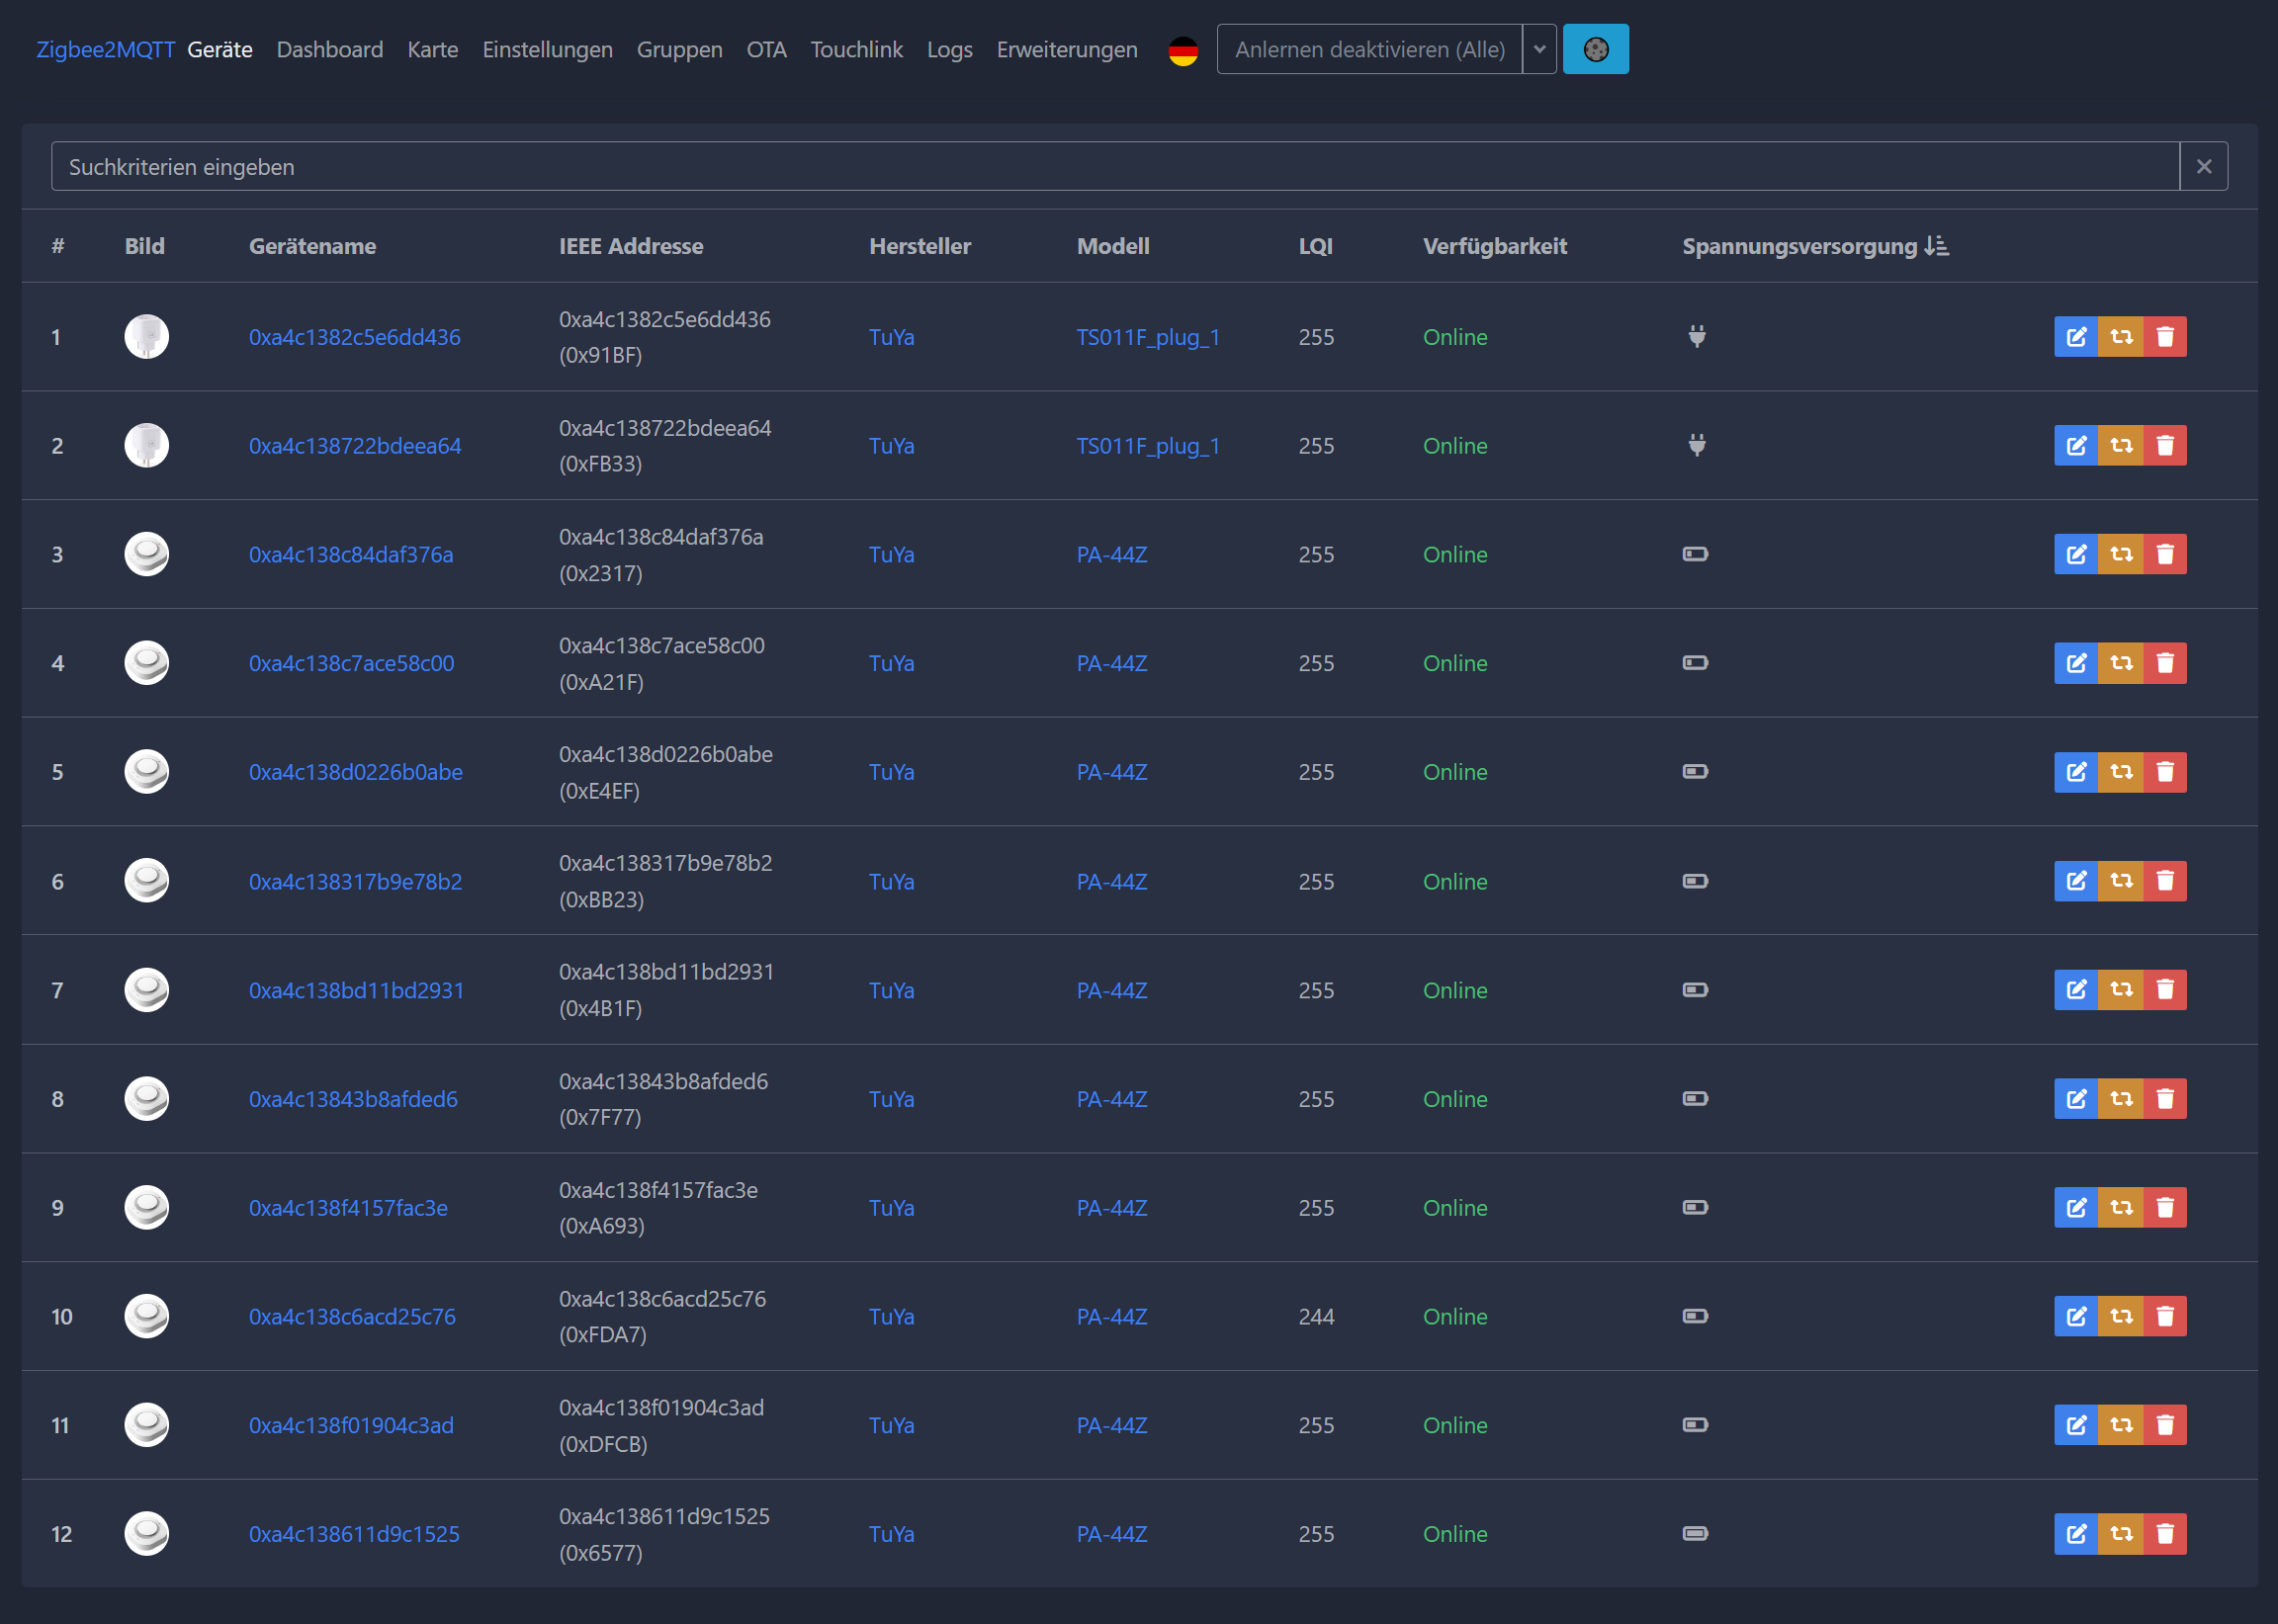Click edit icon in row 0xa4c138611d9c1525
This screenshot has width=2278, height=1624.
coord(2076,1534)
